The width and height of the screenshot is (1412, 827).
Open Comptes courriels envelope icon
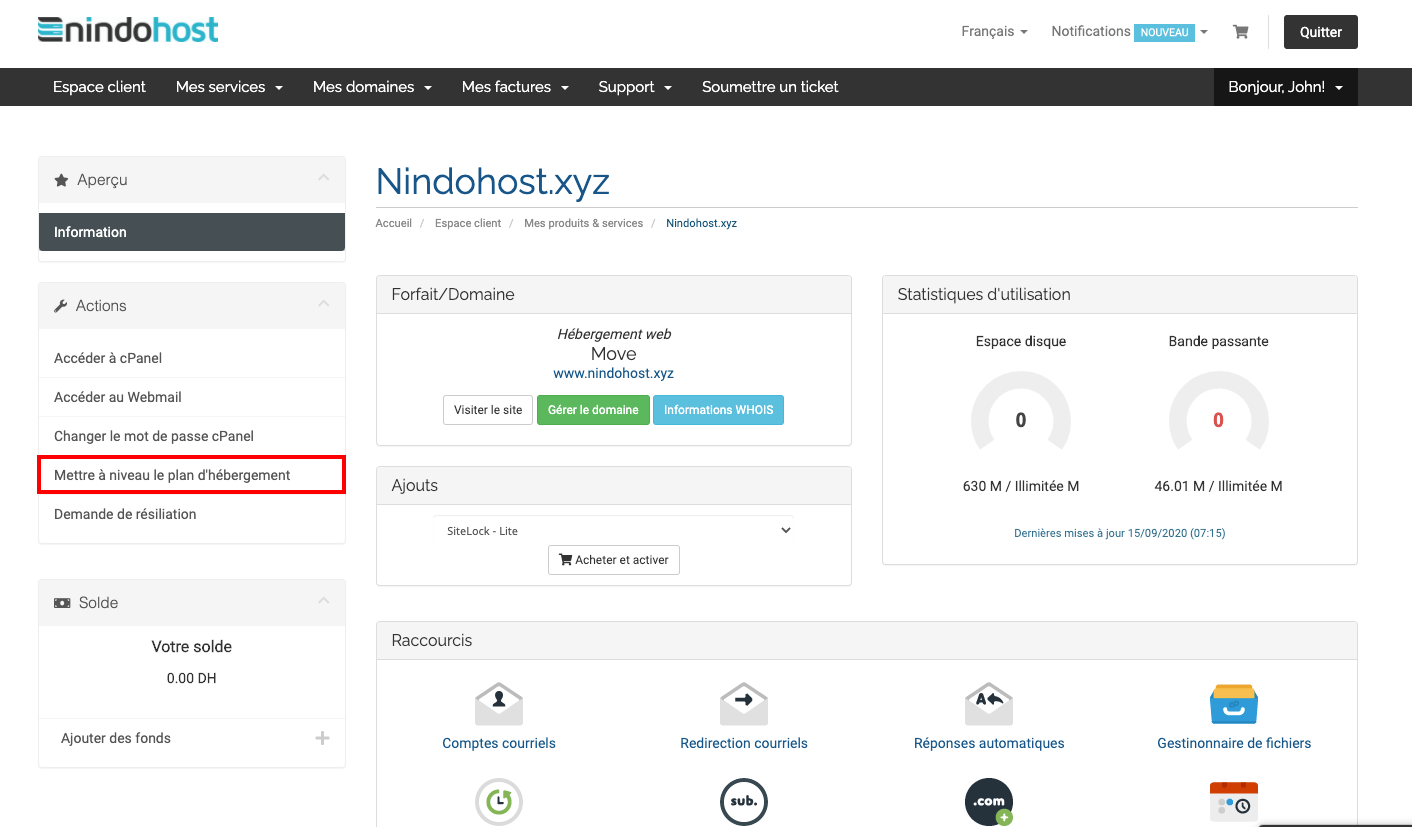click(x=499, y=704)
